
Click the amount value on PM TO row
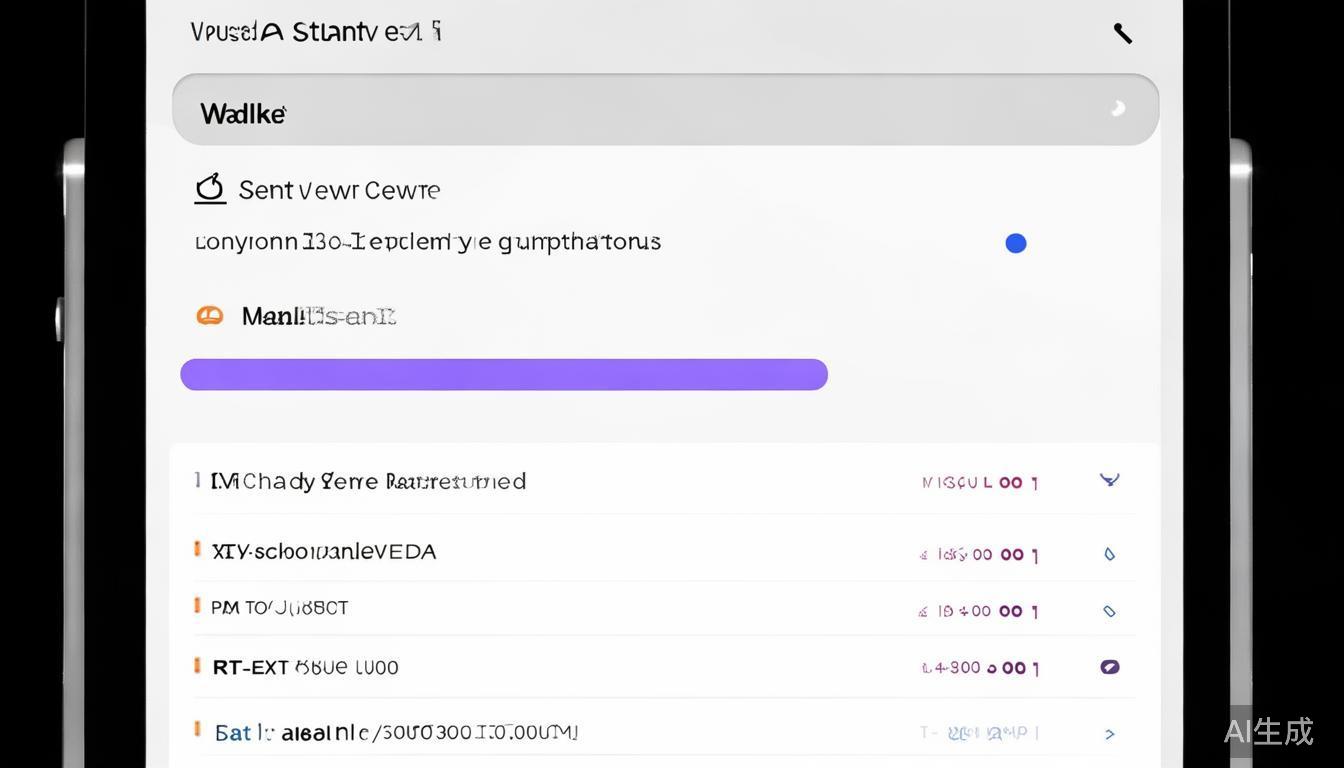[979, 611]
